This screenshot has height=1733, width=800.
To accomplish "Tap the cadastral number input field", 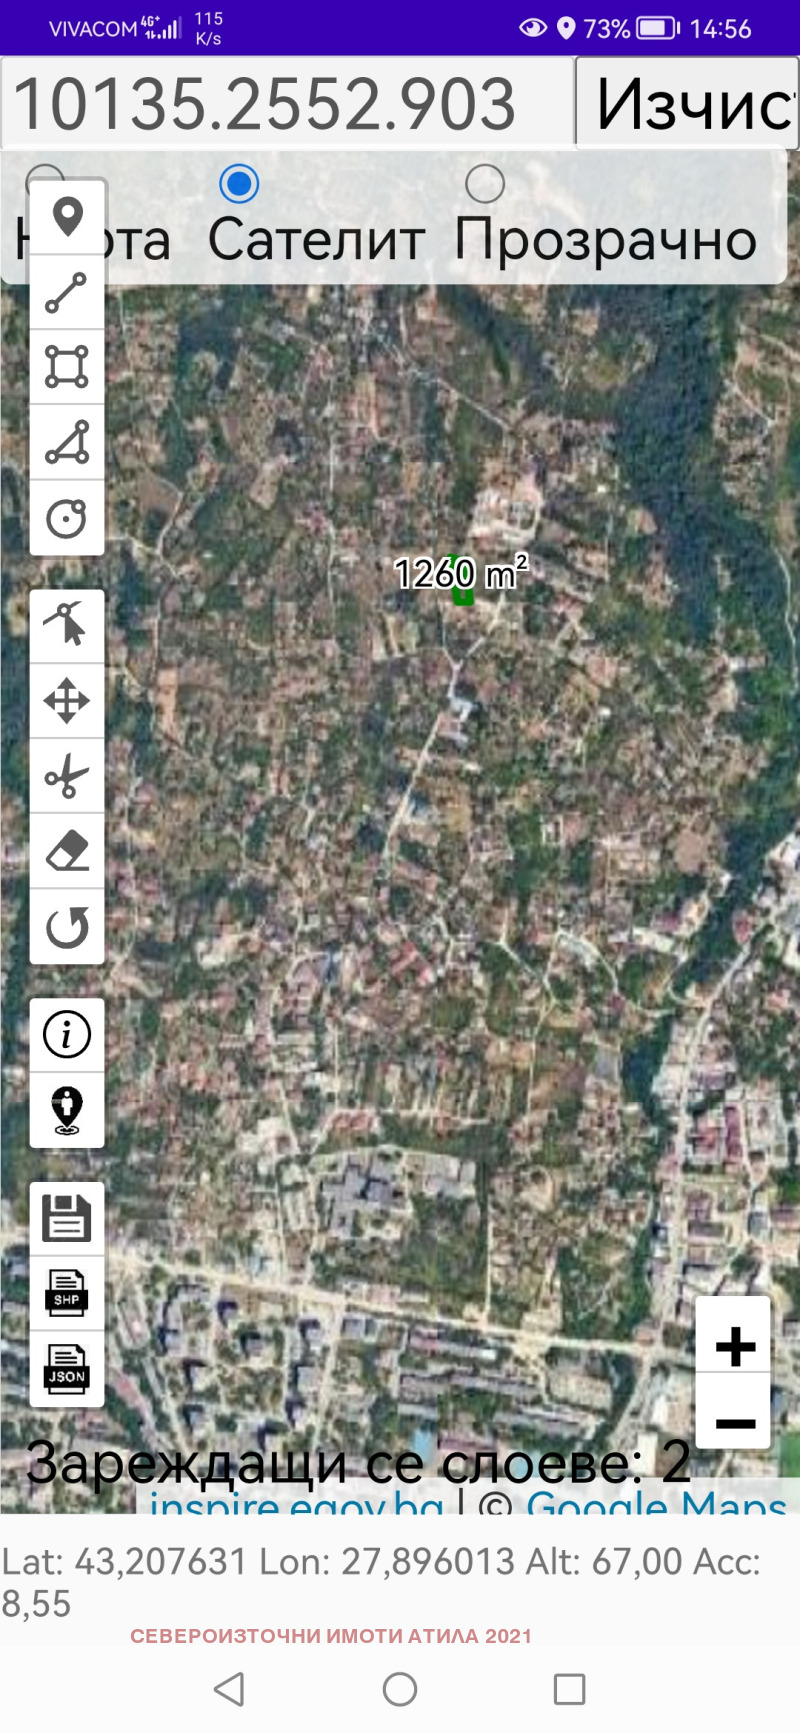I will pyautogui.click(x=287, y=104).
